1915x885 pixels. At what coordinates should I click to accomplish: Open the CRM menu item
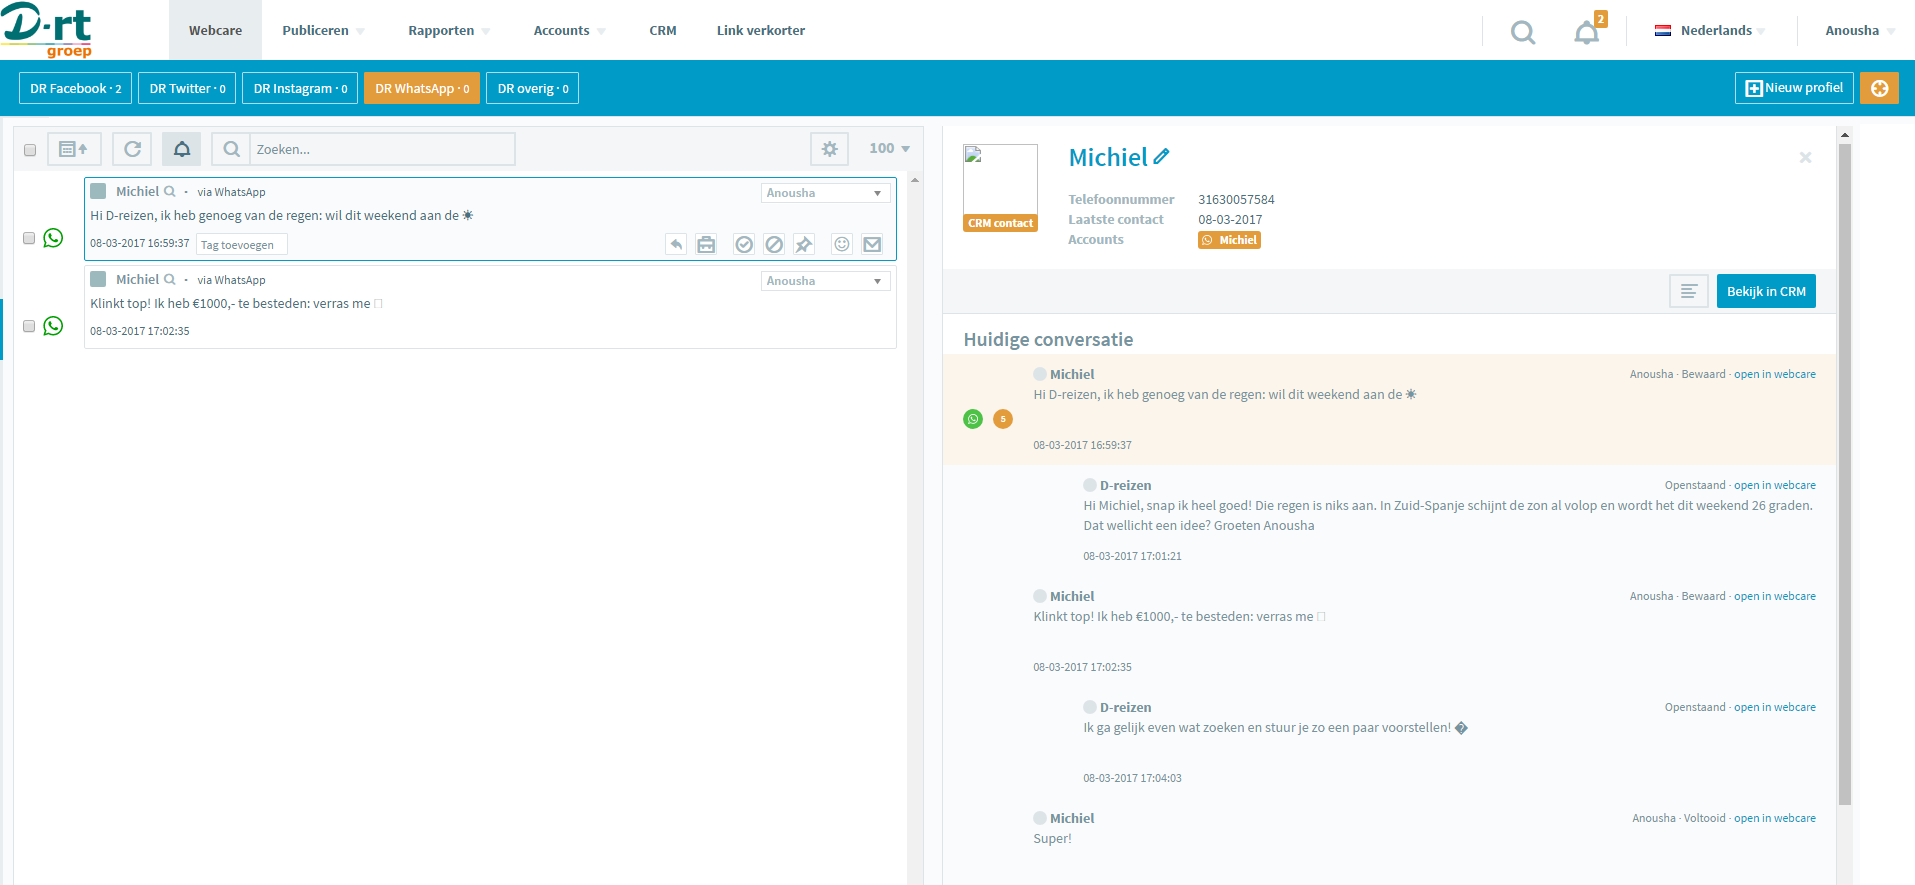pos(663,30)
